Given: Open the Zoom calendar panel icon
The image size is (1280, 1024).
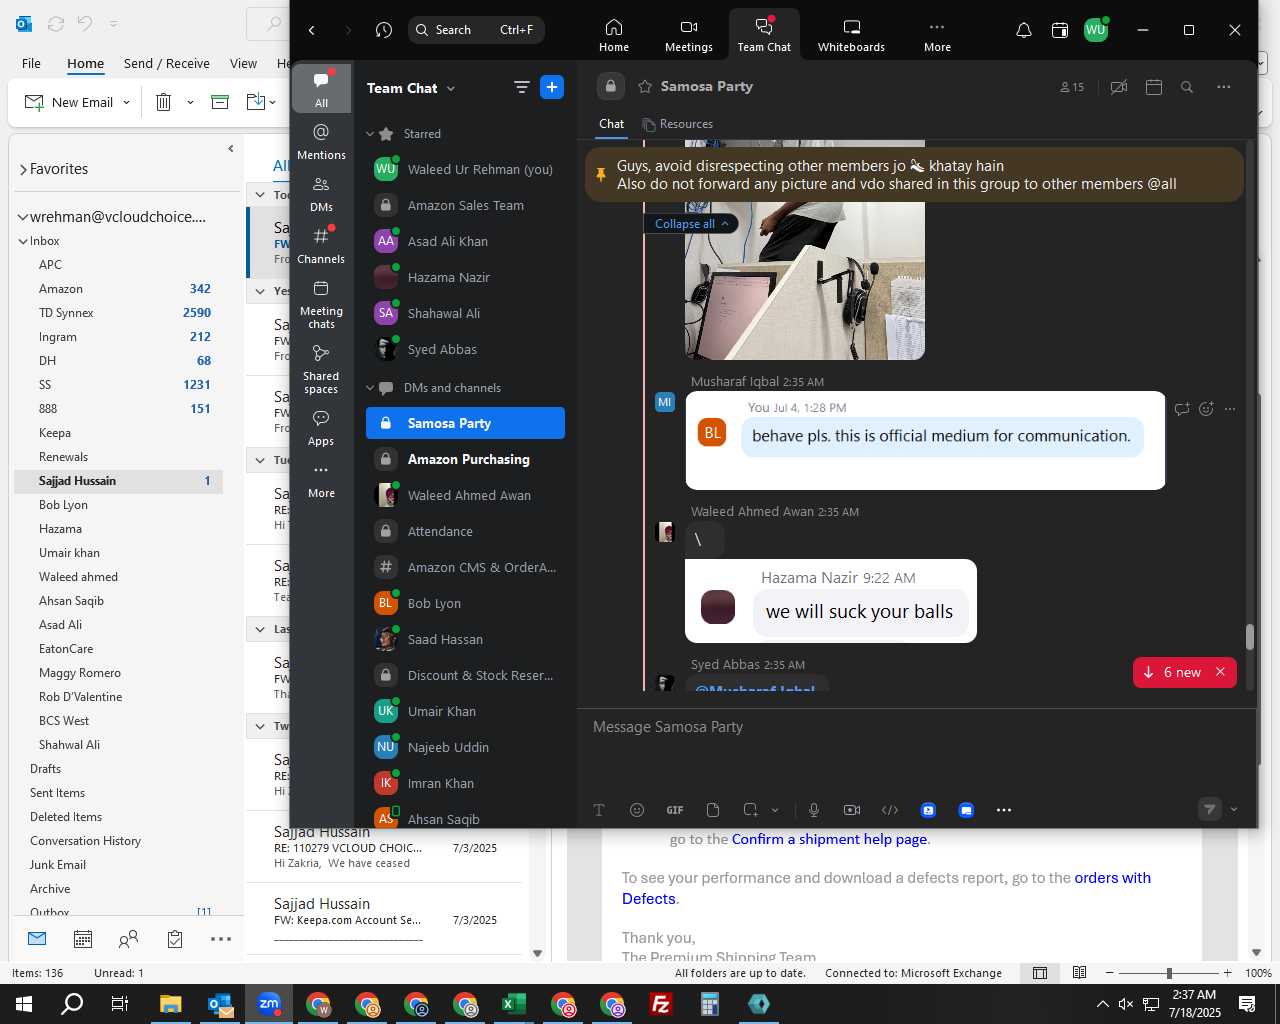Looking at the screenshot, I should point(1060,30).
